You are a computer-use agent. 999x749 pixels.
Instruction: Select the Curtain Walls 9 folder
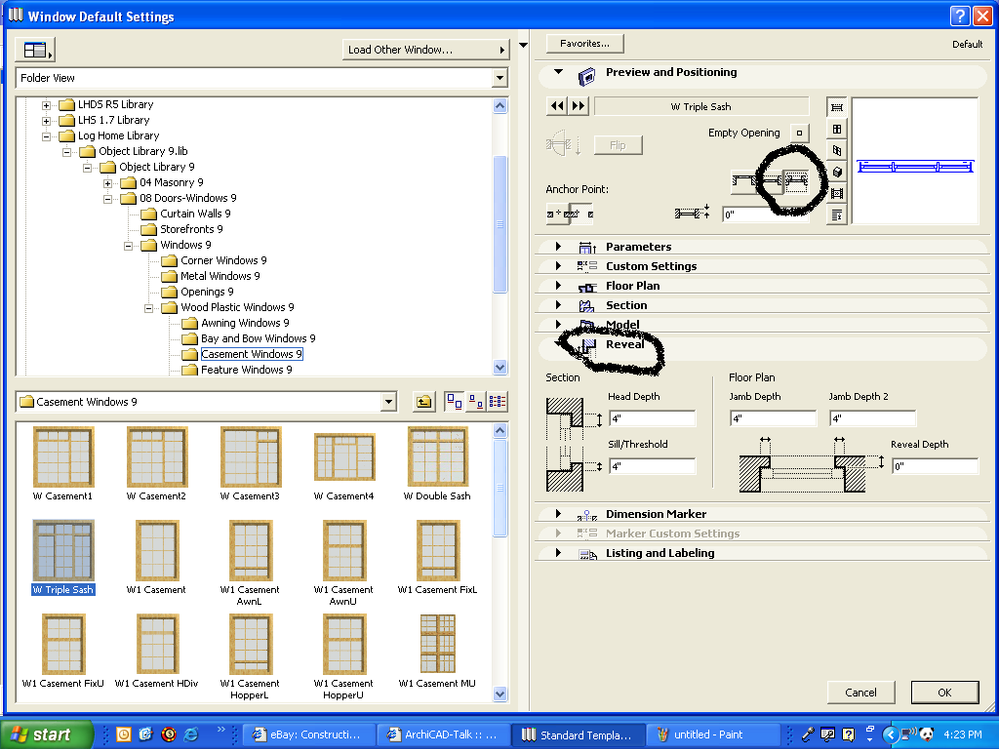click(x=195, y=214)
